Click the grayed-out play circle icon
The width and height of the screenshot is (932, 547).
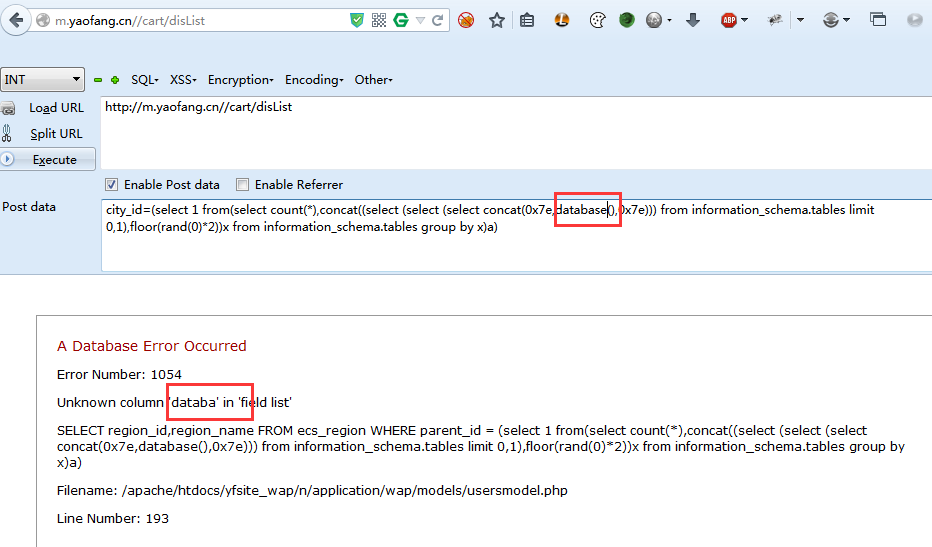click(915, 21)
